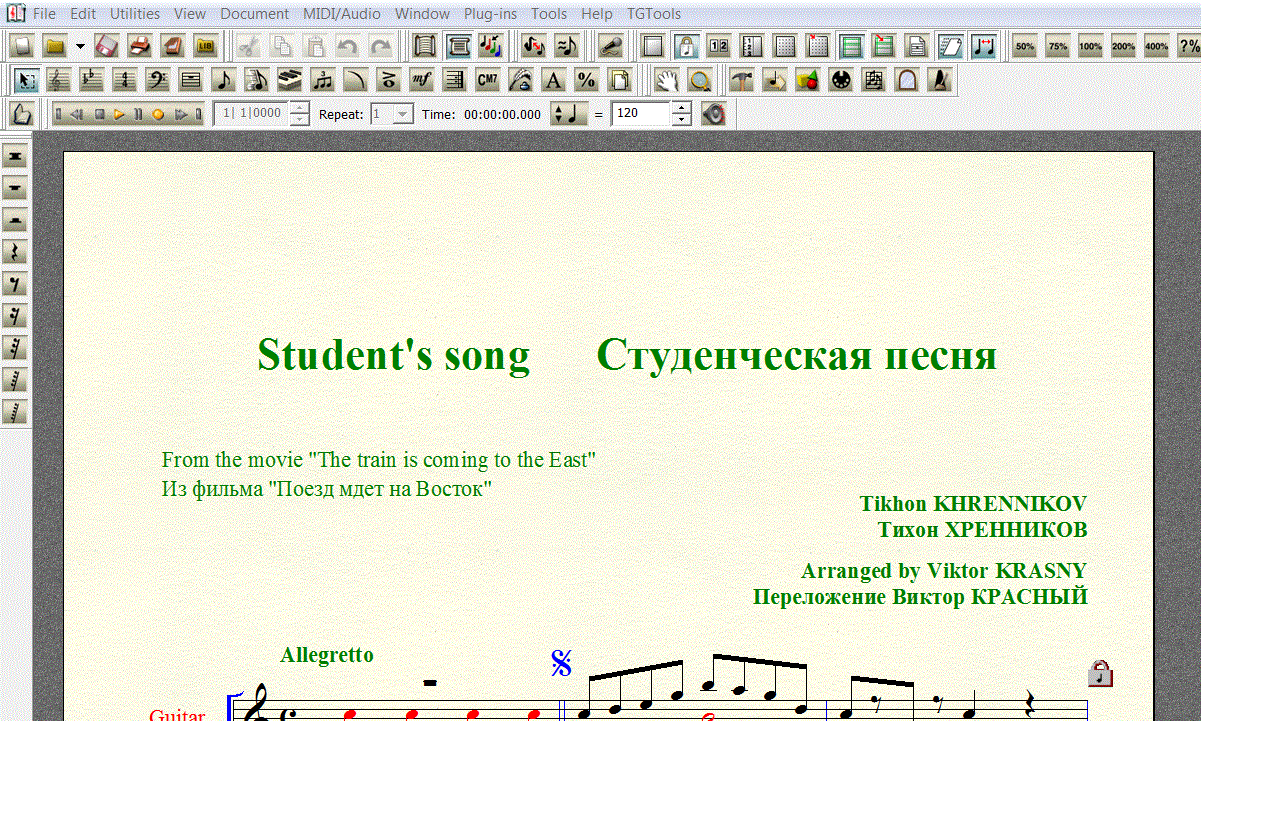Select the CM7 Chord tool
The height and width of the screenshot is (817, 1274).
[x=488, y=80]
